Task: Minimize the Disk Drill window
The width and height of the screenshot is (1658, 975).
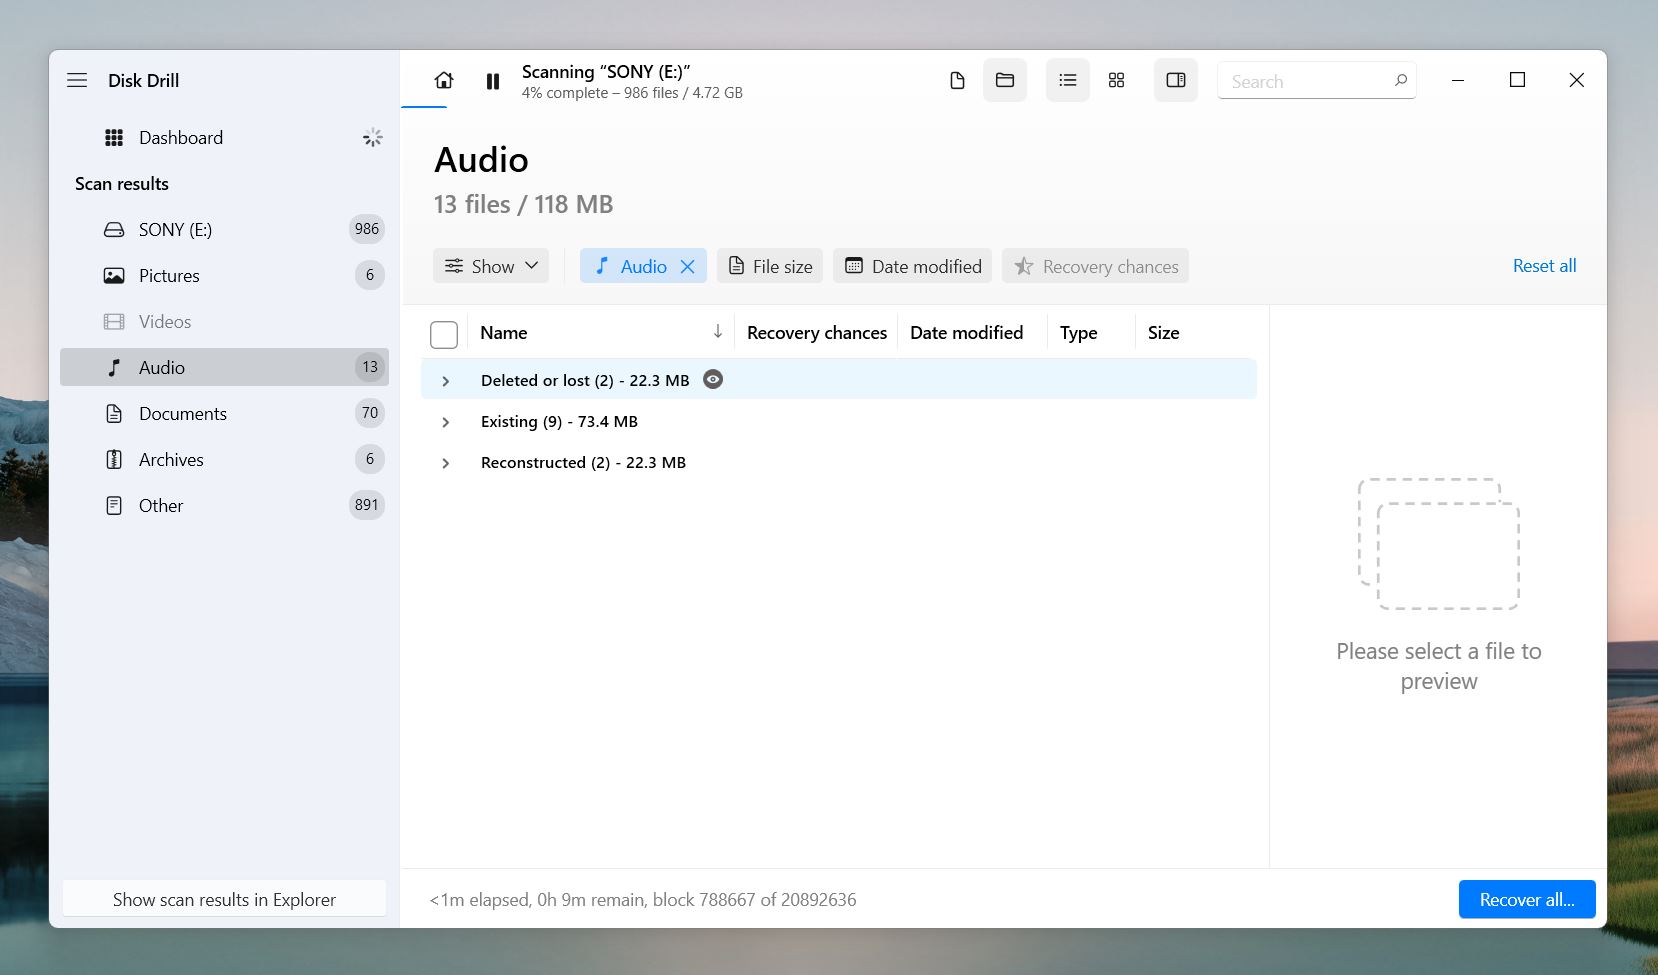Action: pos(1458,80)
